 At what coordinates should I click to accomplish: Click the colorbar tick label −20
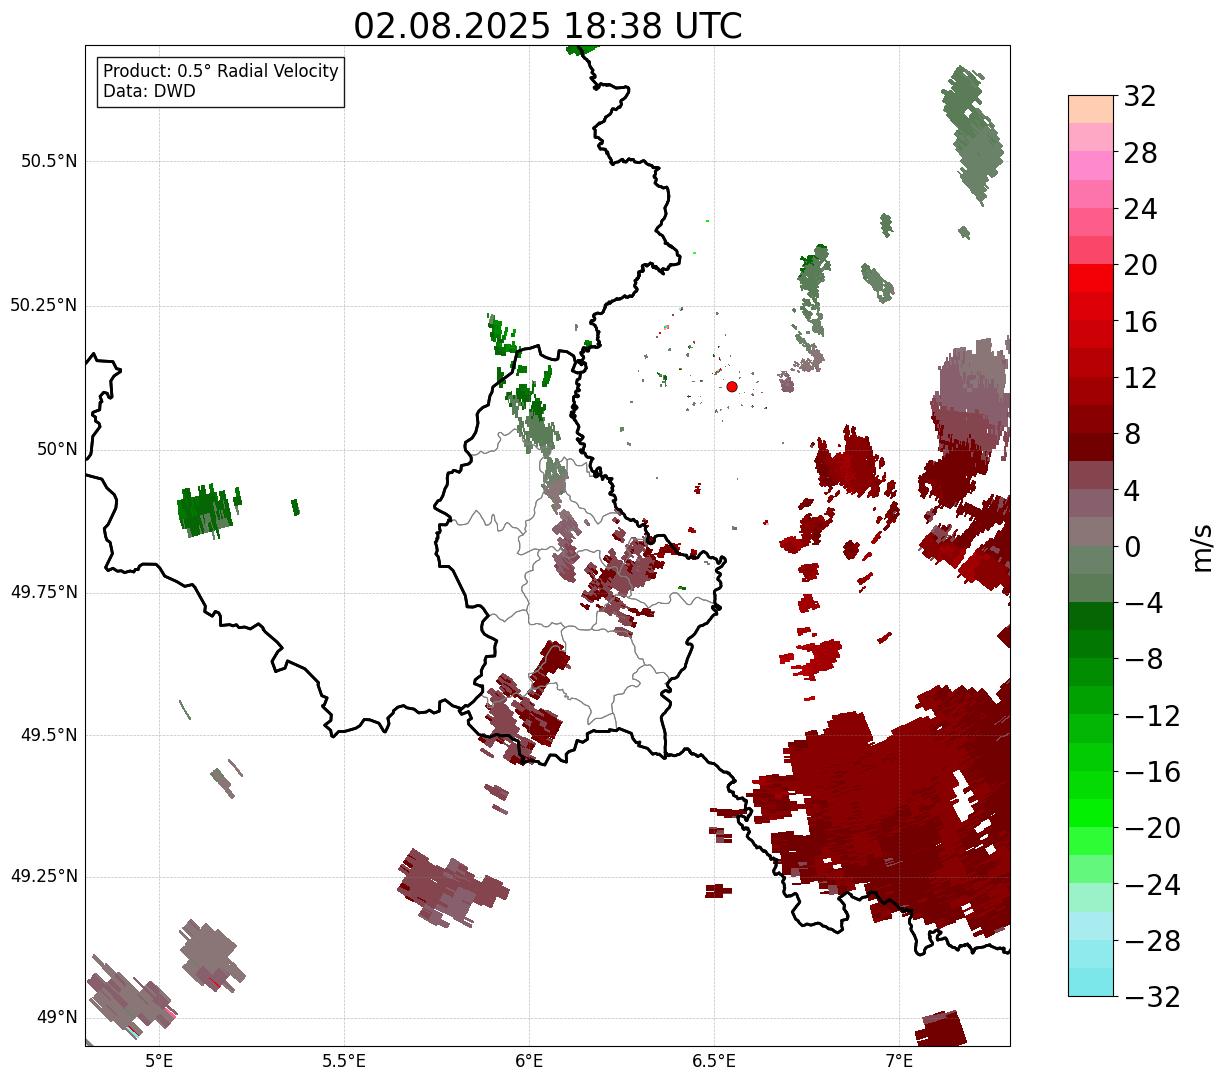click(1152, 828)
